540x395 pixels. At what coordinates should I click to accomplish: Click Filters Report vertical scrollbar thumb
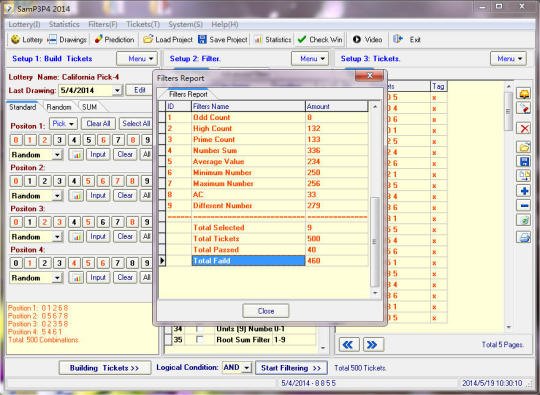(x=375, y=242)
